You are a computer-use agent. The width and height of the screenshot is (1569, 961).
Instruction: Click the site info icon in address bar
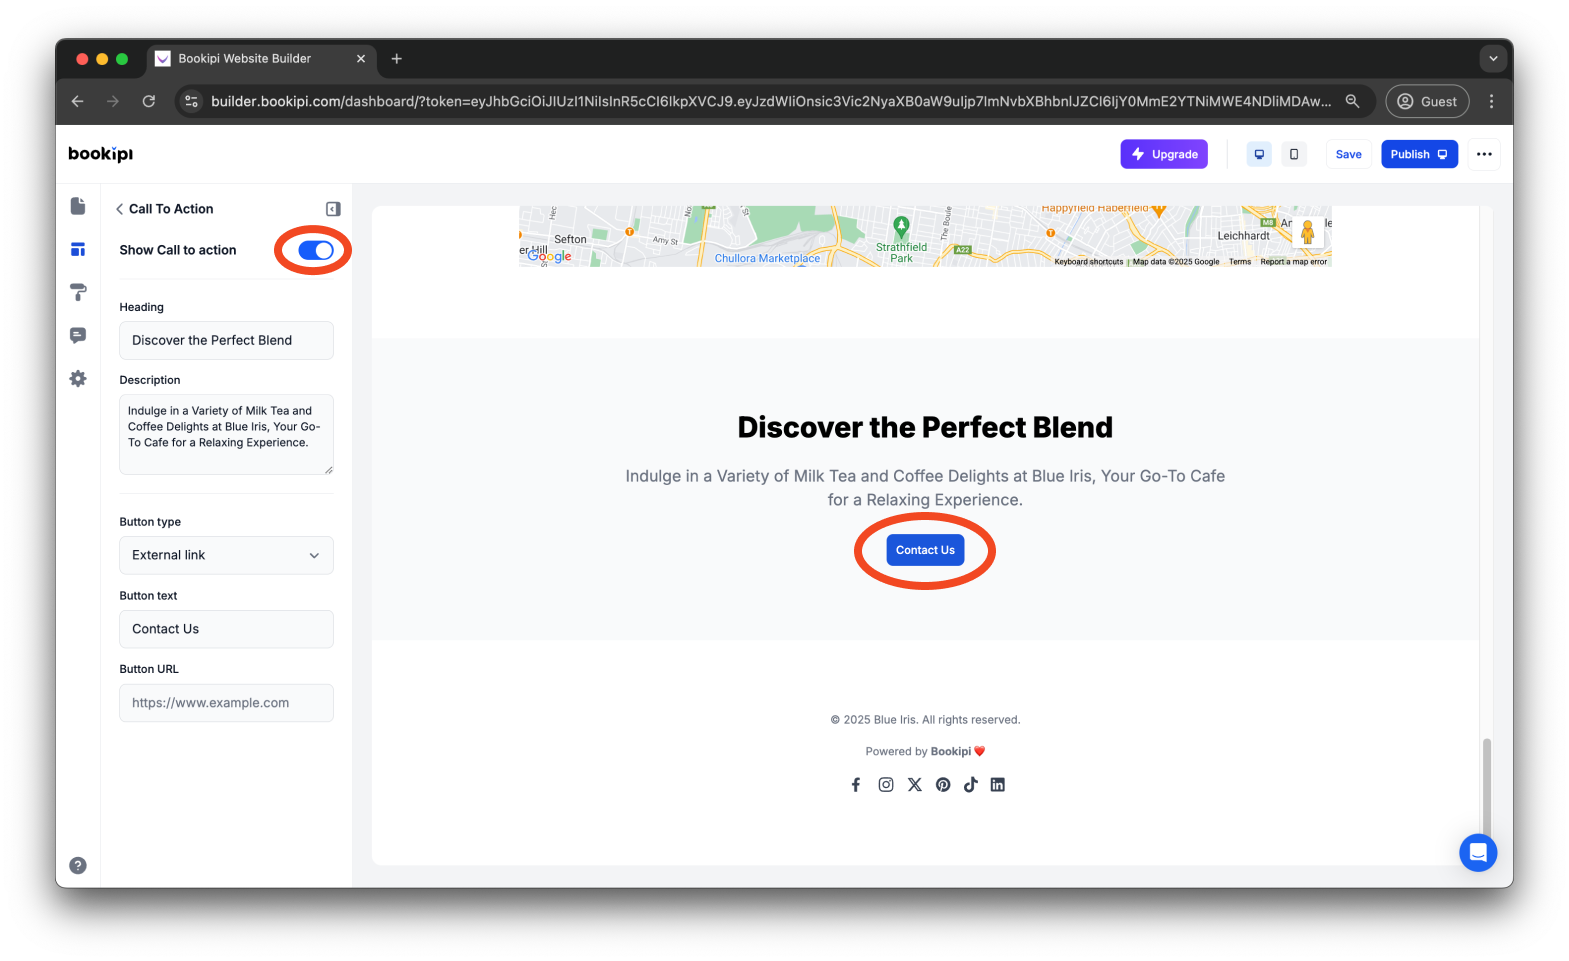(192, 101)
